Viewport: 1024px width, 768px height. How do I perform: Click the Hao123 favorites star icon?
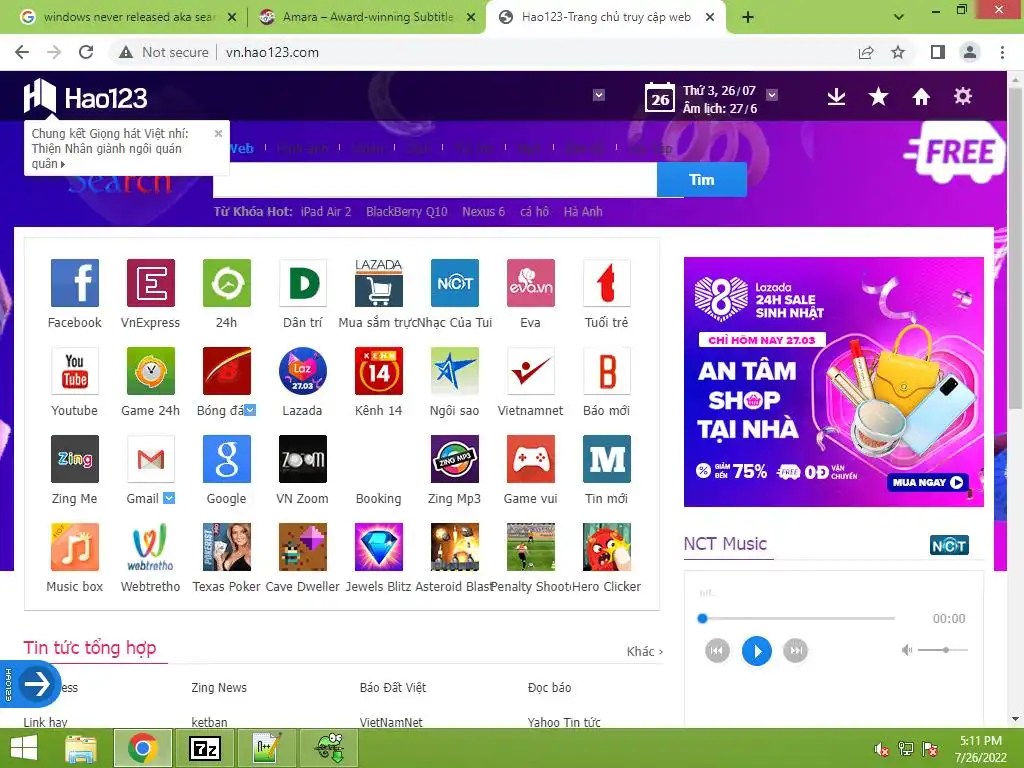pyautogui.click(x=878, y=97)
